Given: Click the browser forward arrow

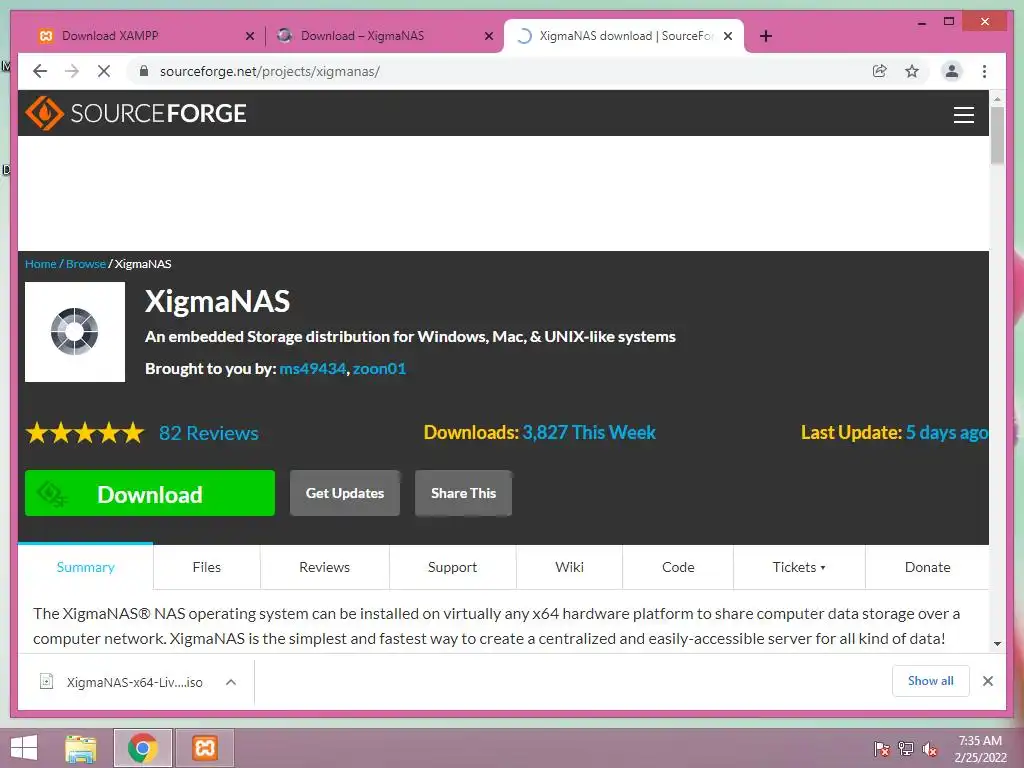Looking at the screenshot, I should point(72,71).
